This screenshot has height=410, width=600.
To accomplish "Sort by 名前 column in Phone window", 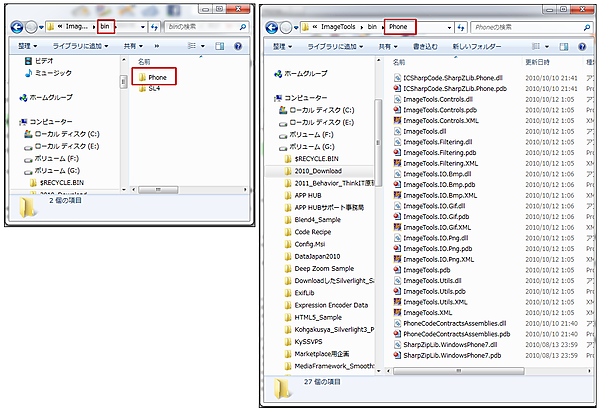I will (x=399, y=62).
